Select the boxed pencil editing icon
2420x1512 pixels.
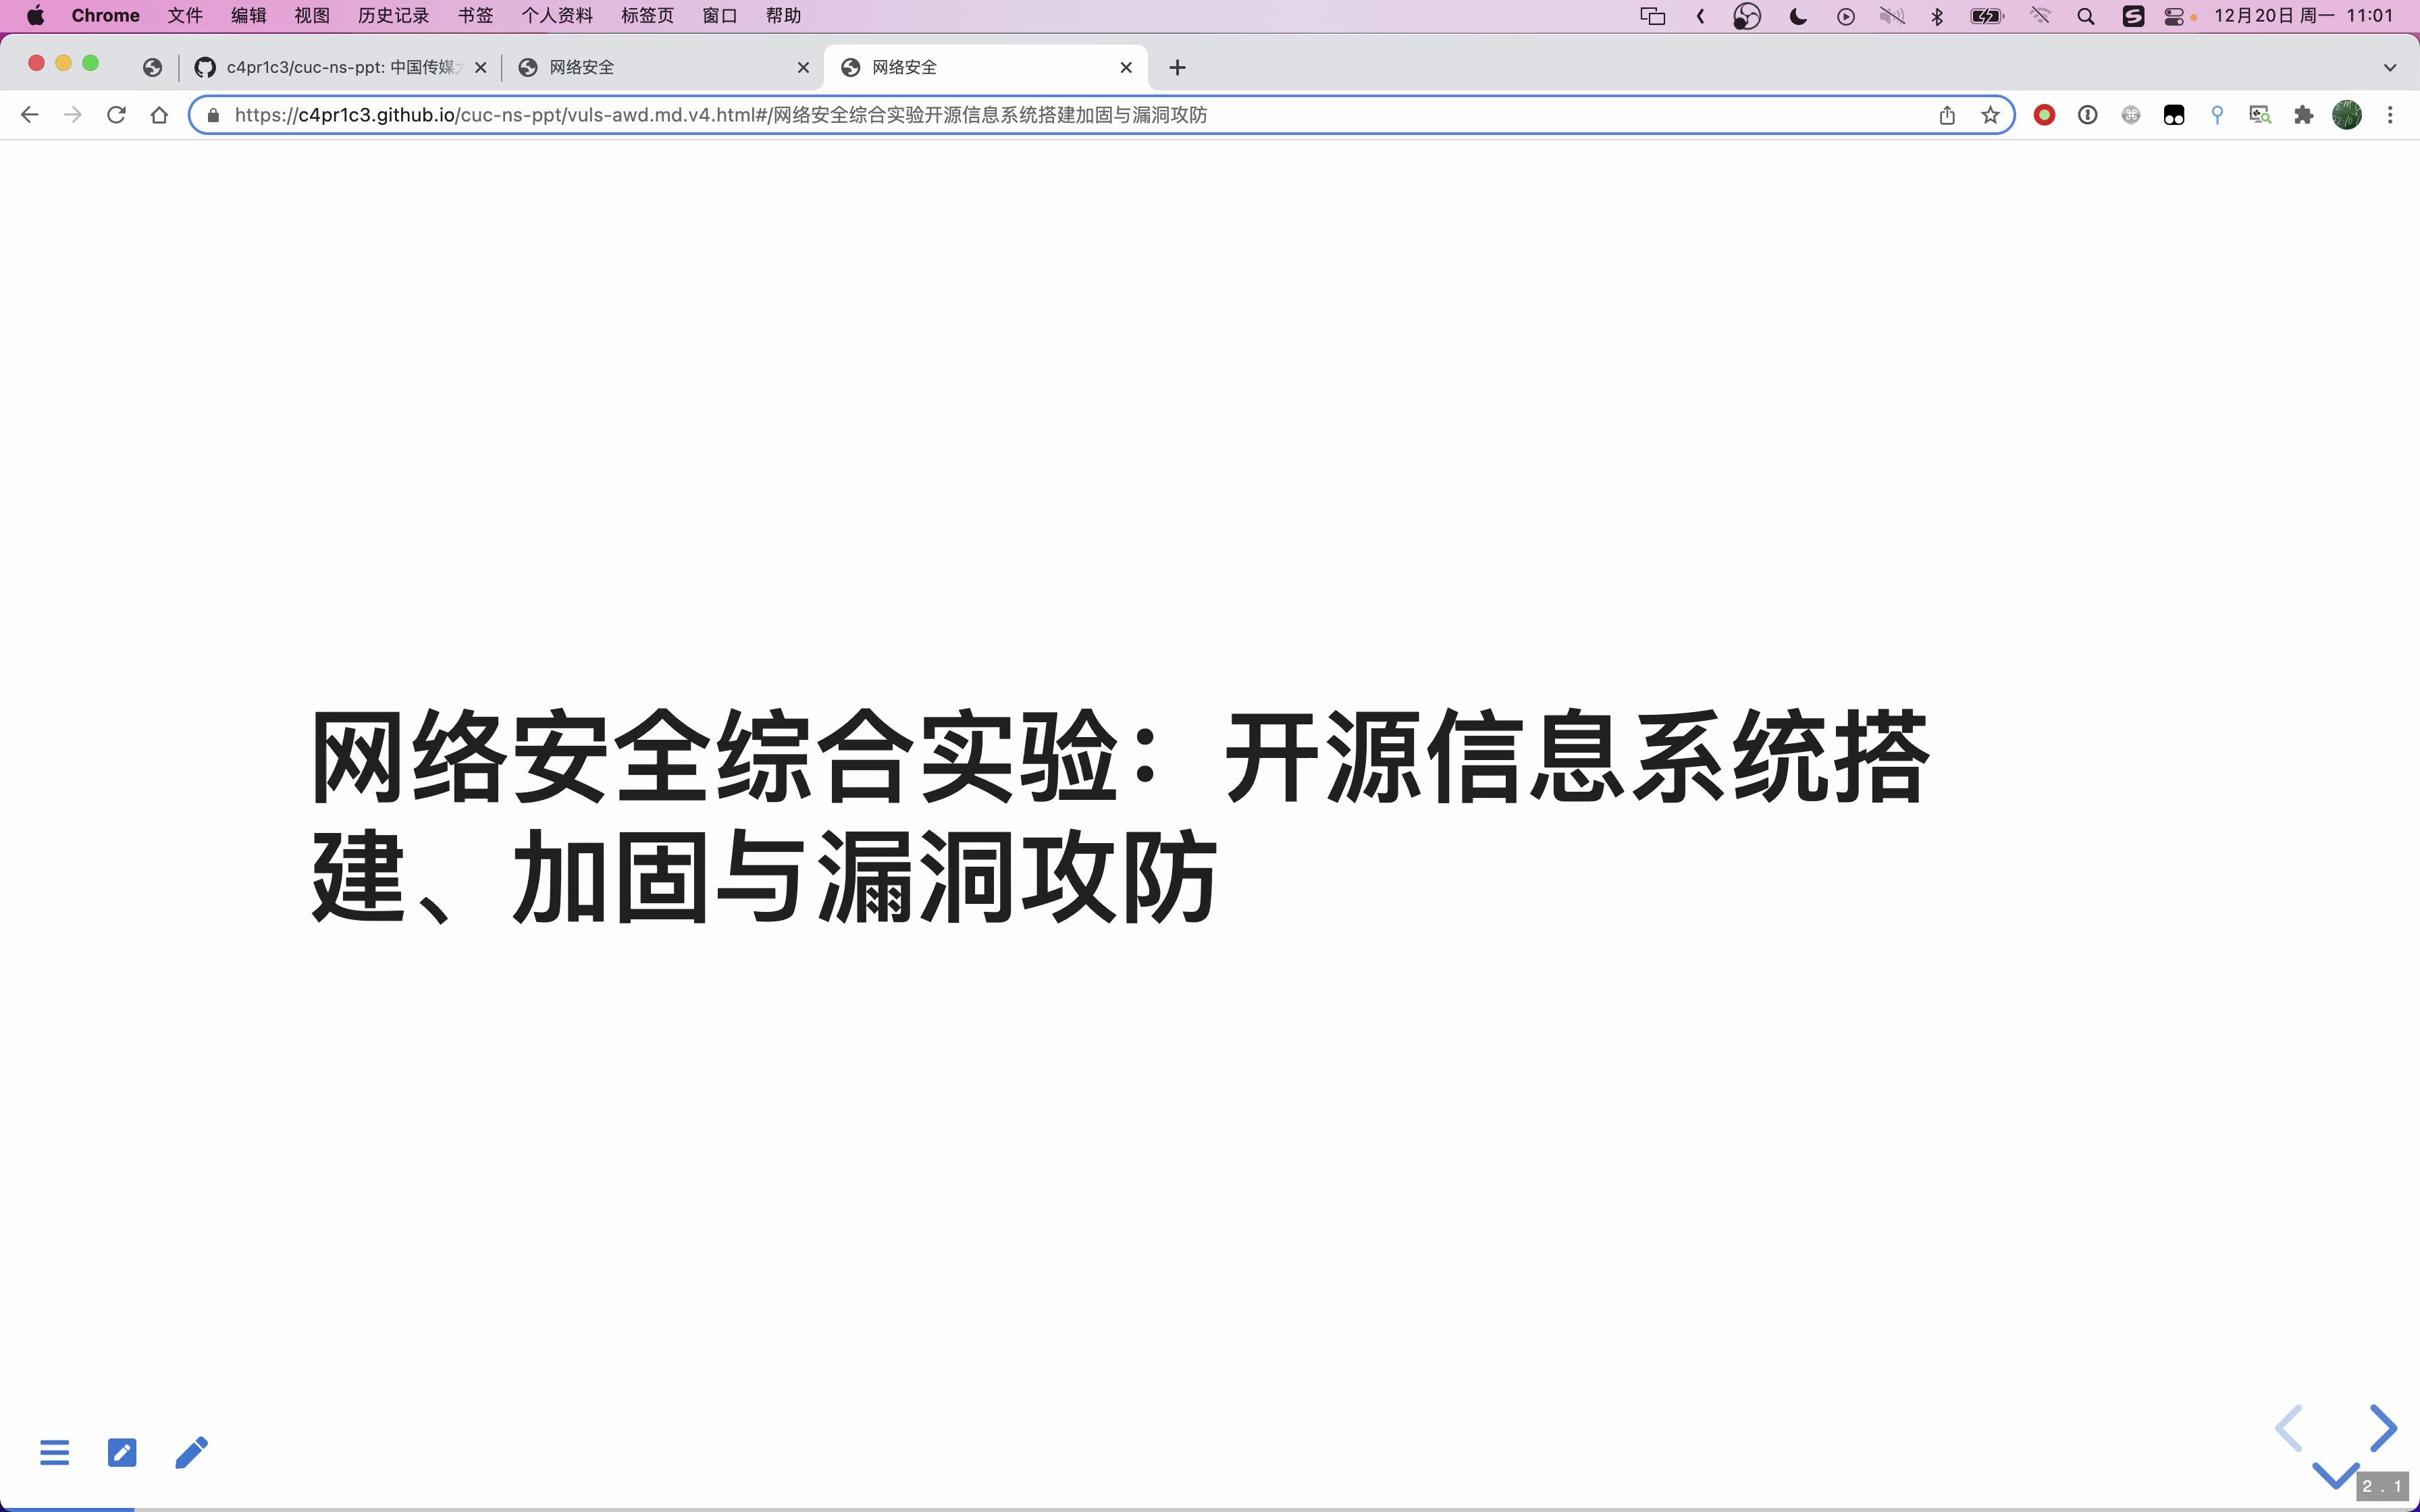click(x=122, y=1452)
